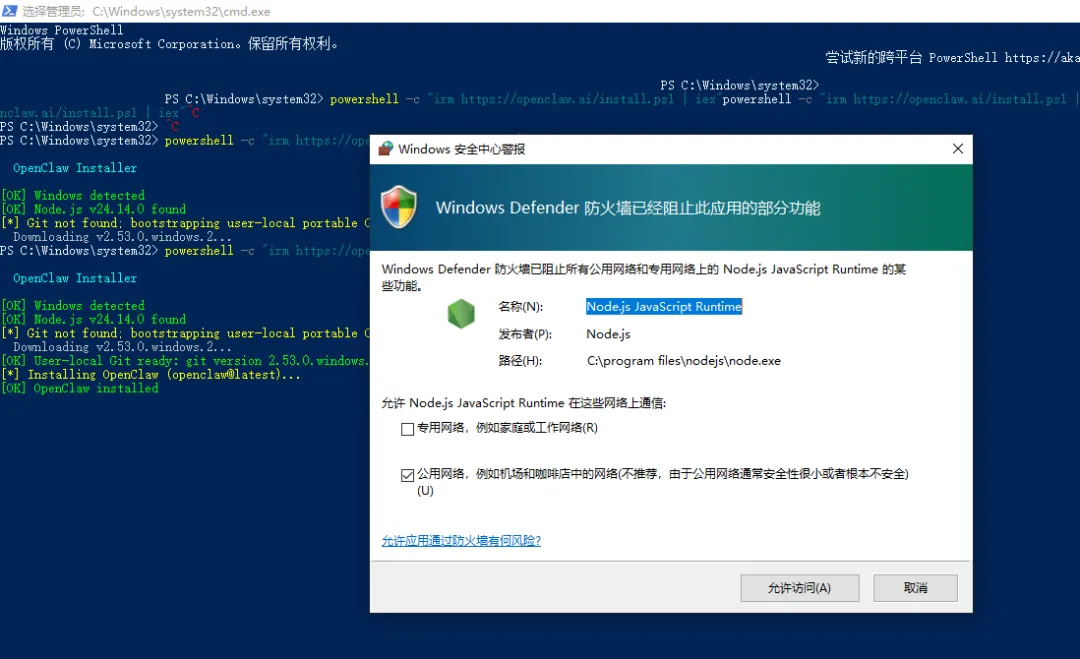Enable the private networks checkbox
This screenshot has width=1080, height=659.
407,429
